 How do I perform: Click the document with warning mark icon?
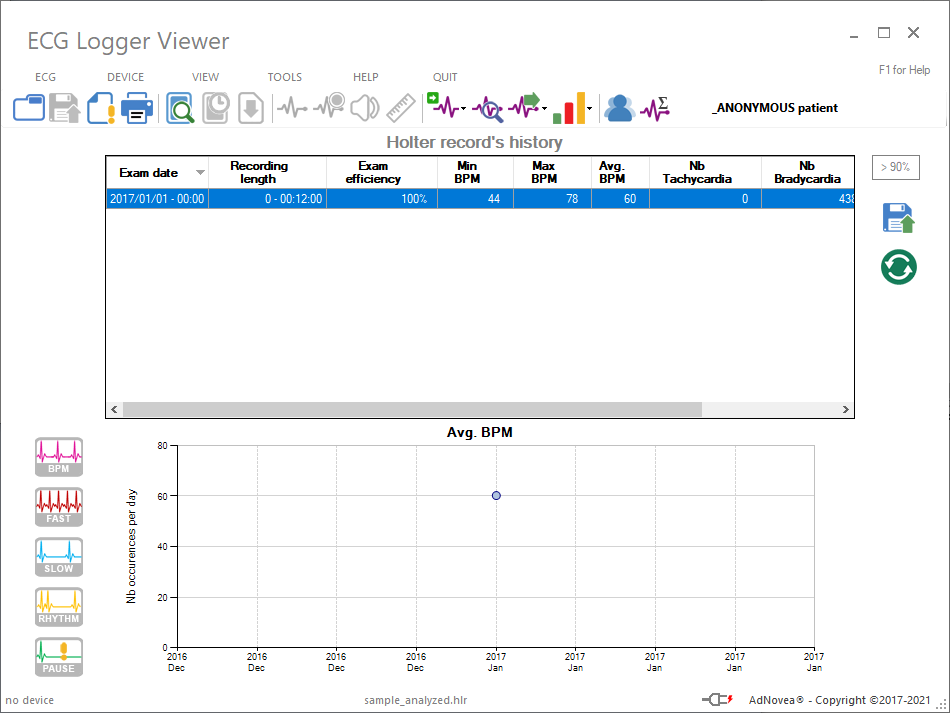click(x=101, y=108)
